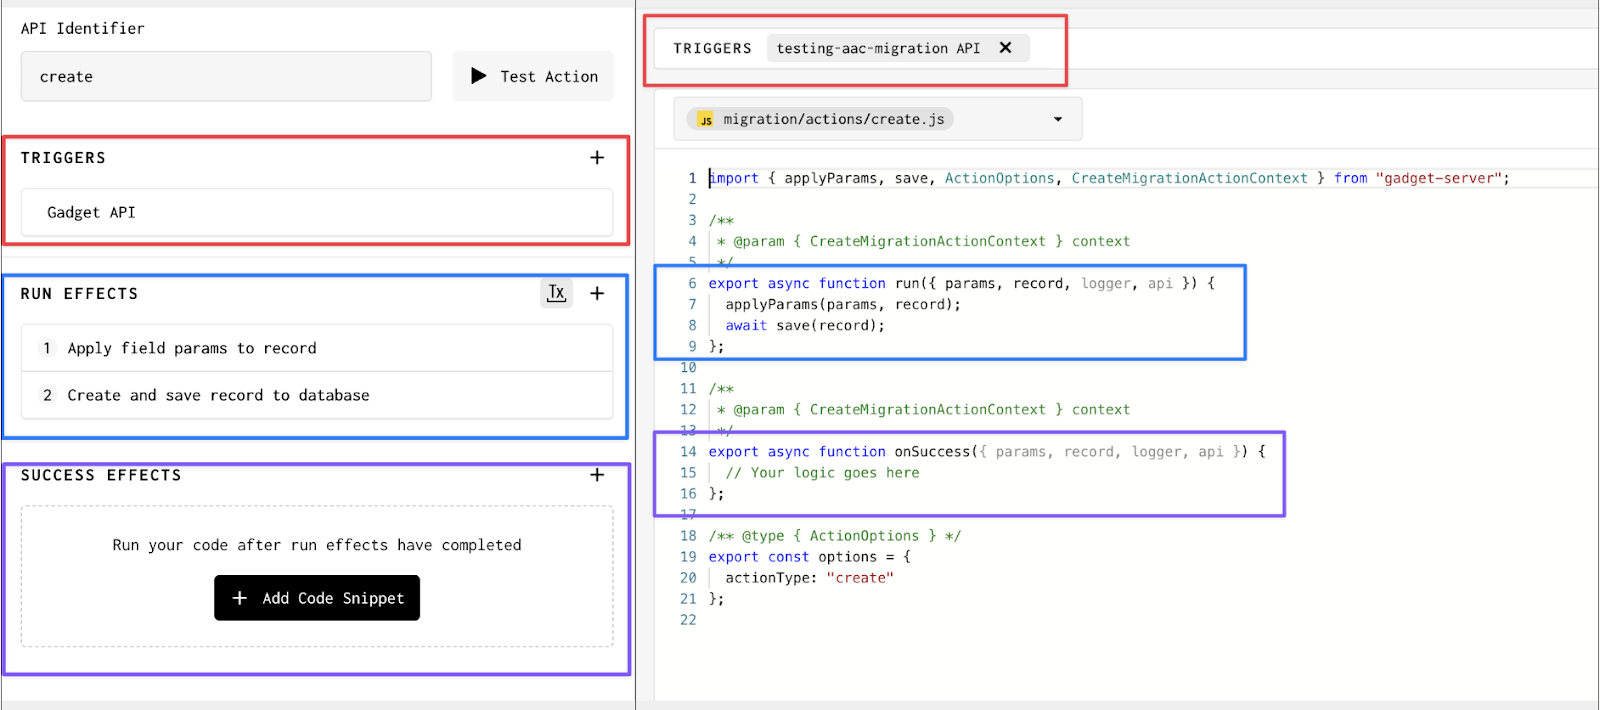Screen dimensions: 1600x710
Task: Click the 'Your logic goes here' comment line
Action: (822, 472)
